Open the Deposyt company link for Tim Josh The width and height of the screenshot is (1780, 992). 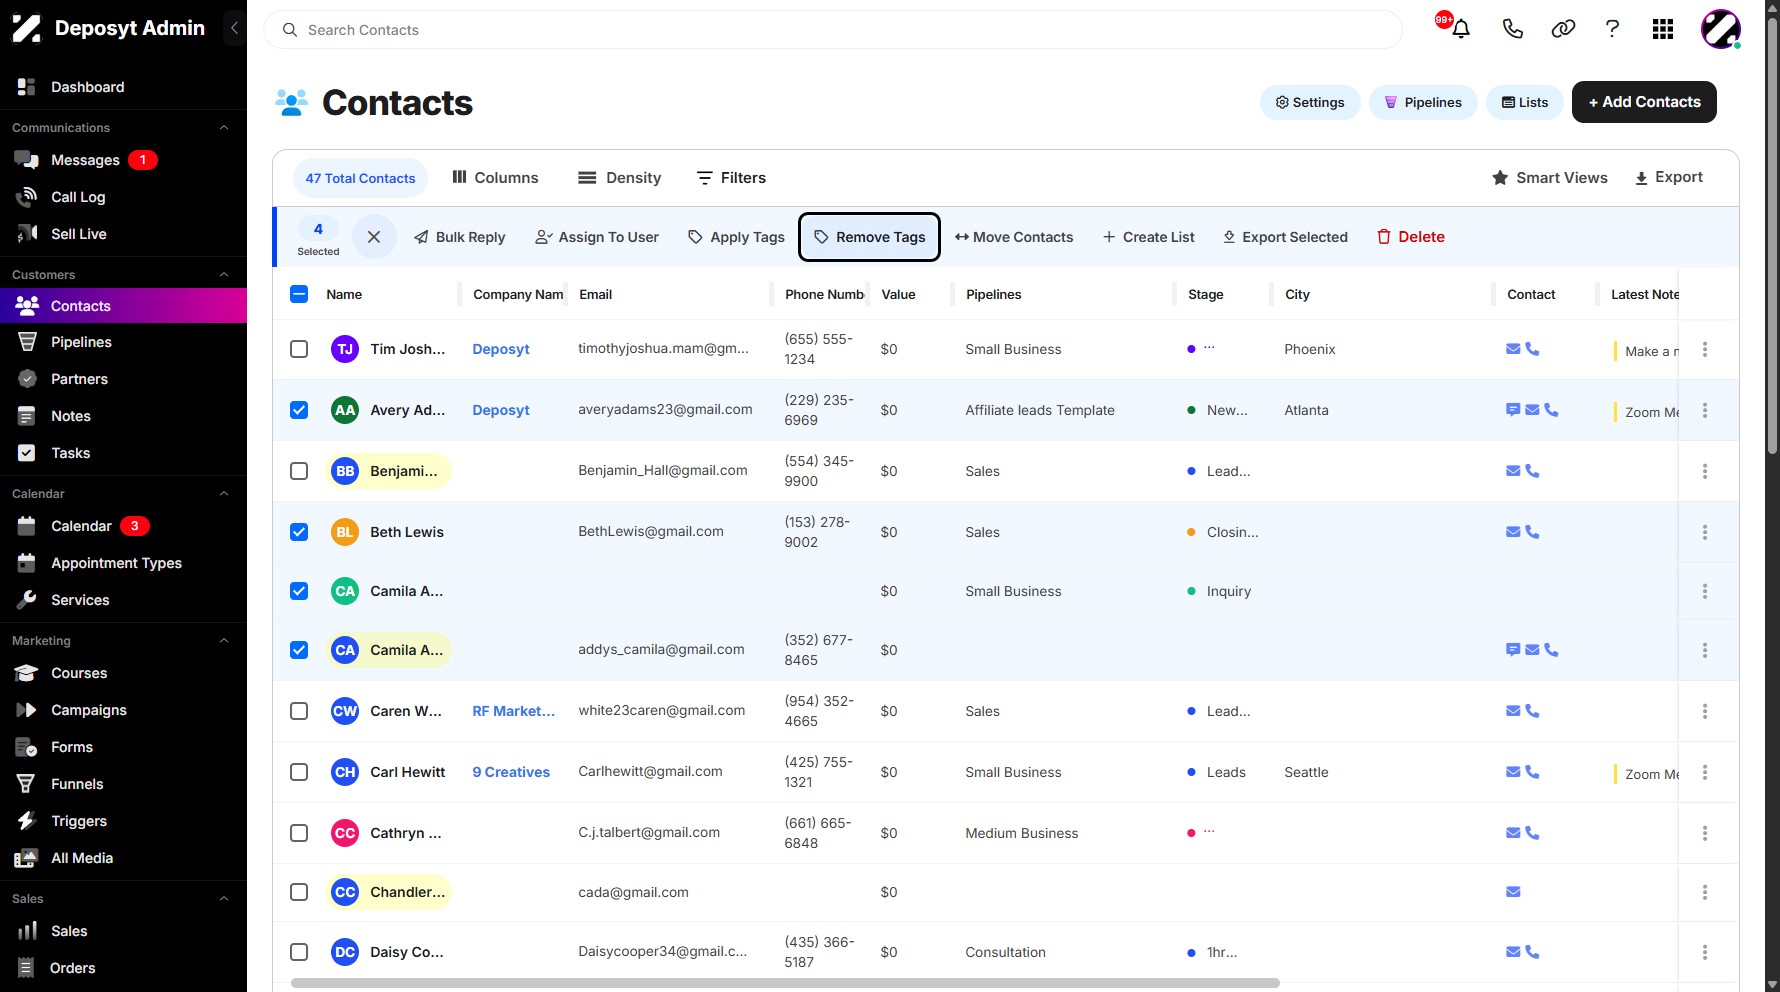(x=501, y=349)
